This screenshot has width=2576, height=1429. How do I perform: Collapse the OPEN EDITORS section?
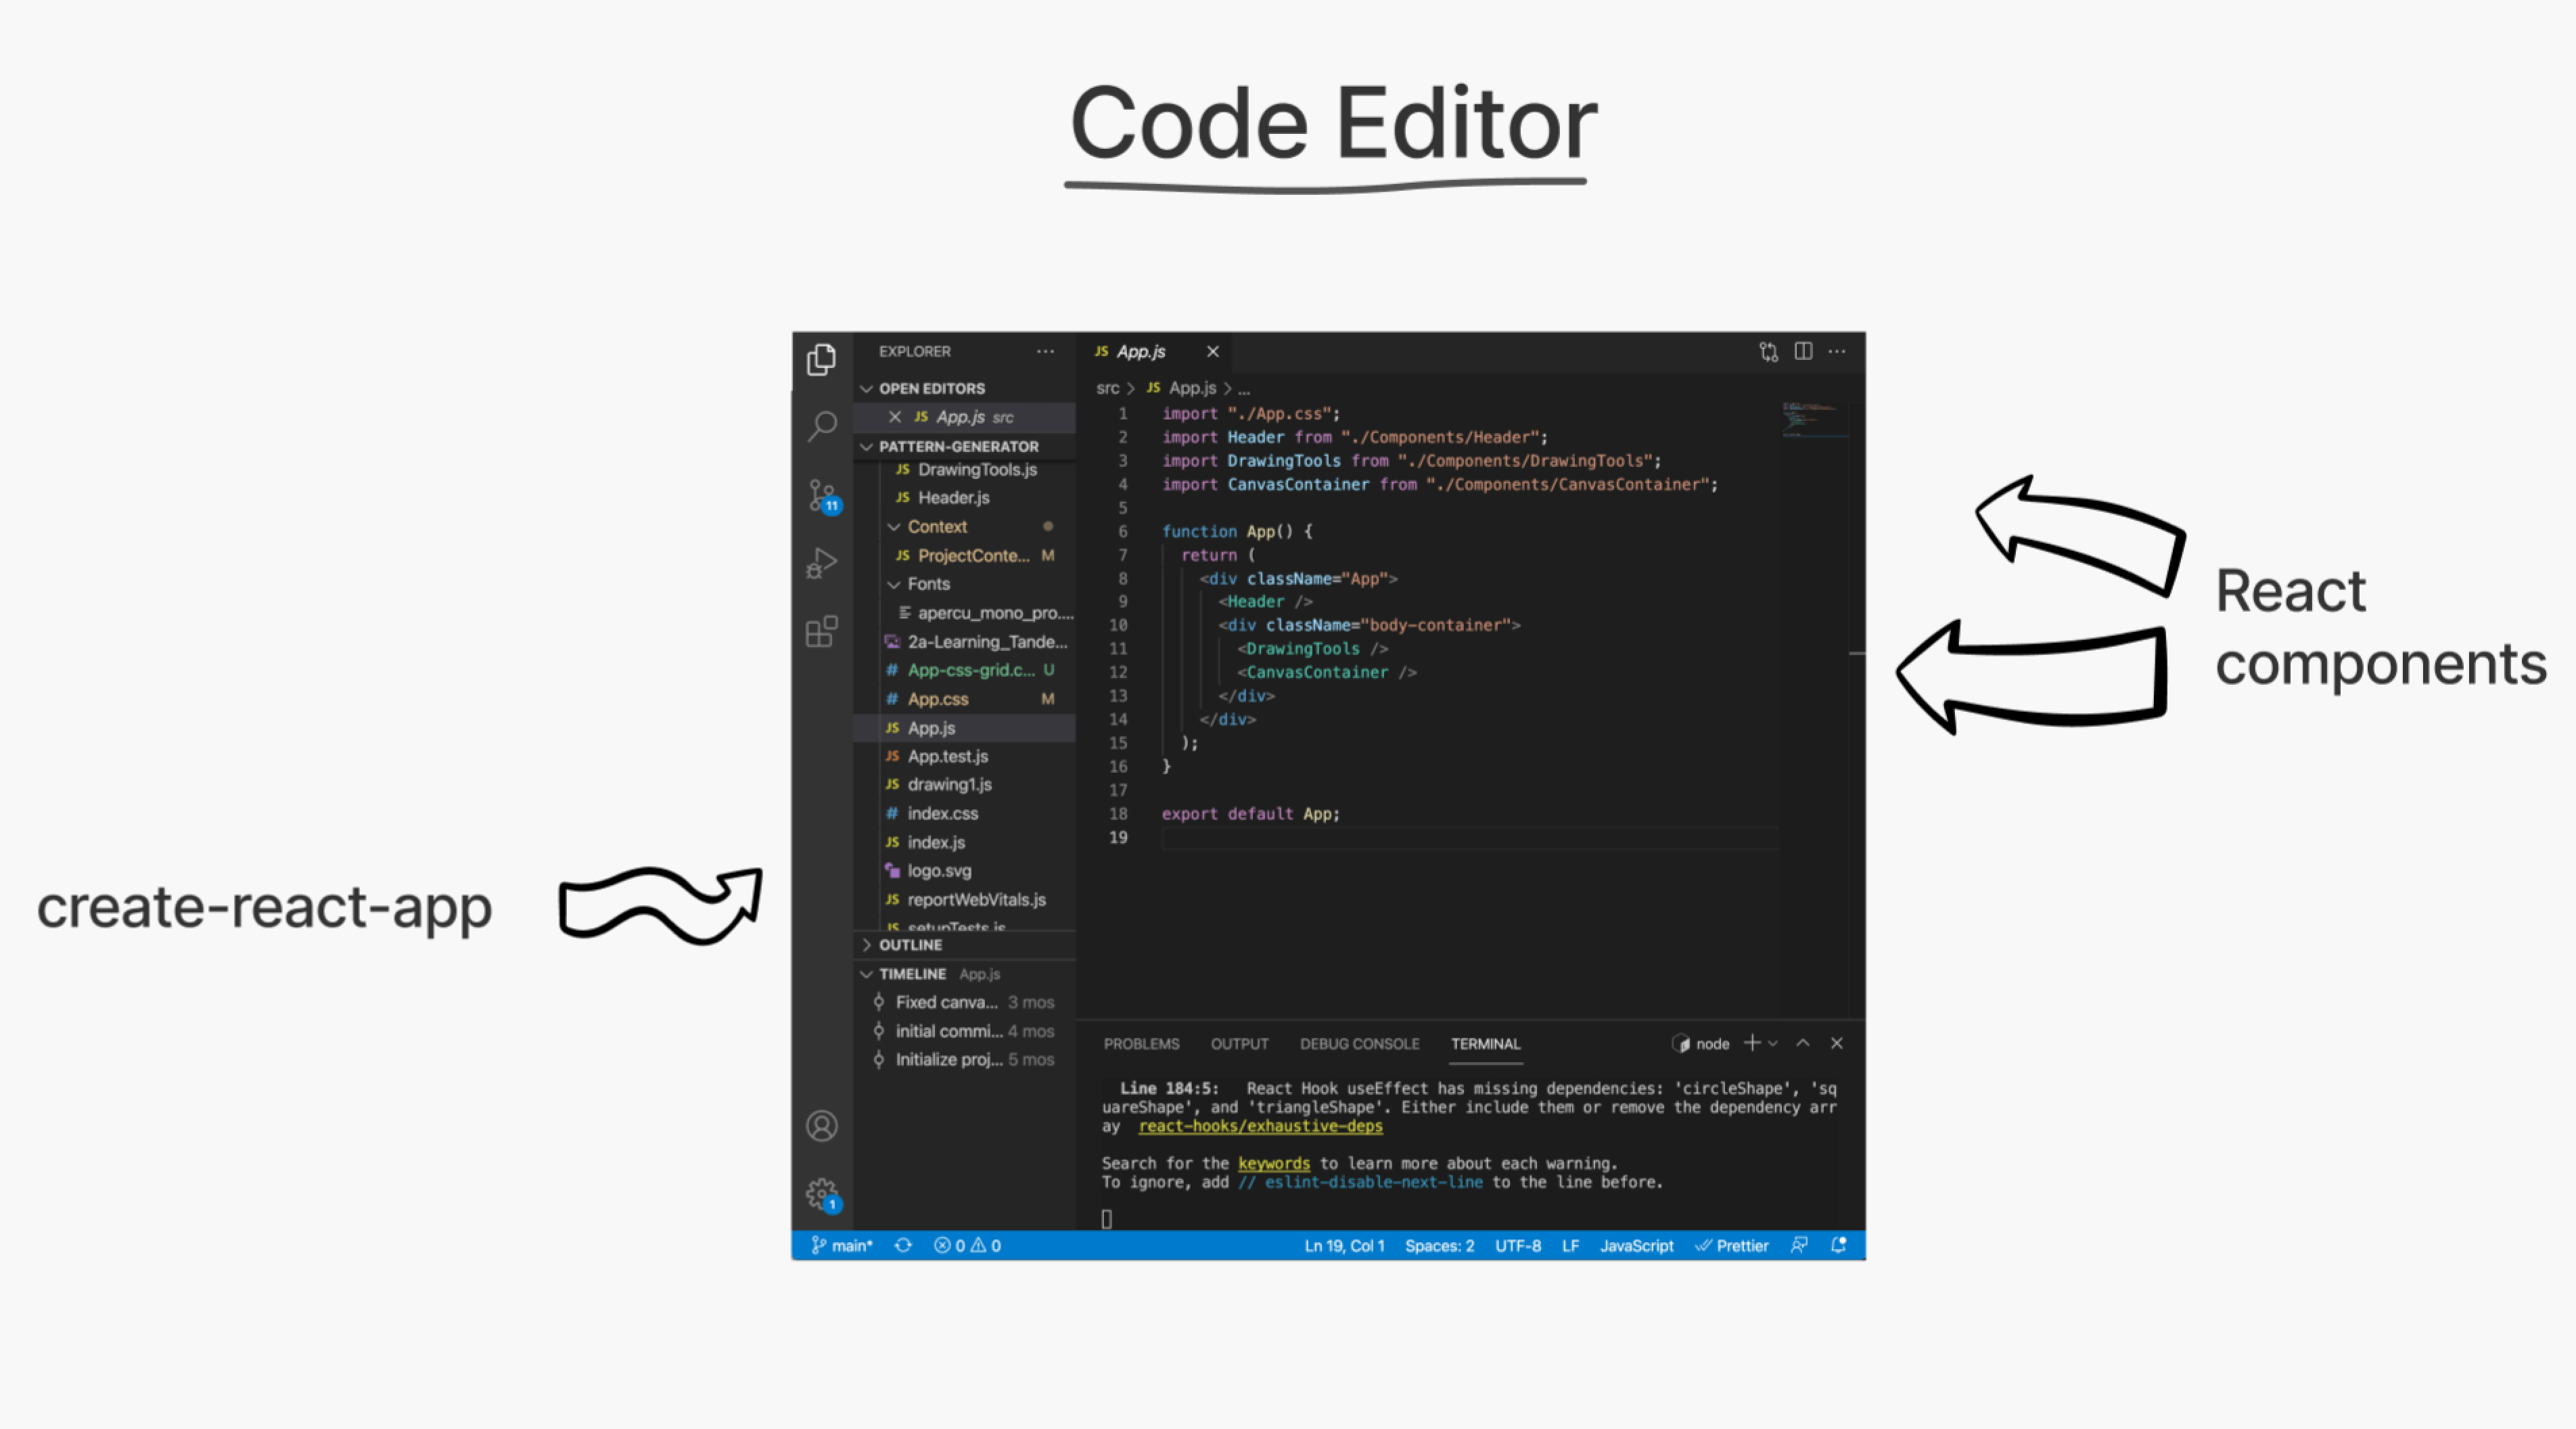pos(867,388)
